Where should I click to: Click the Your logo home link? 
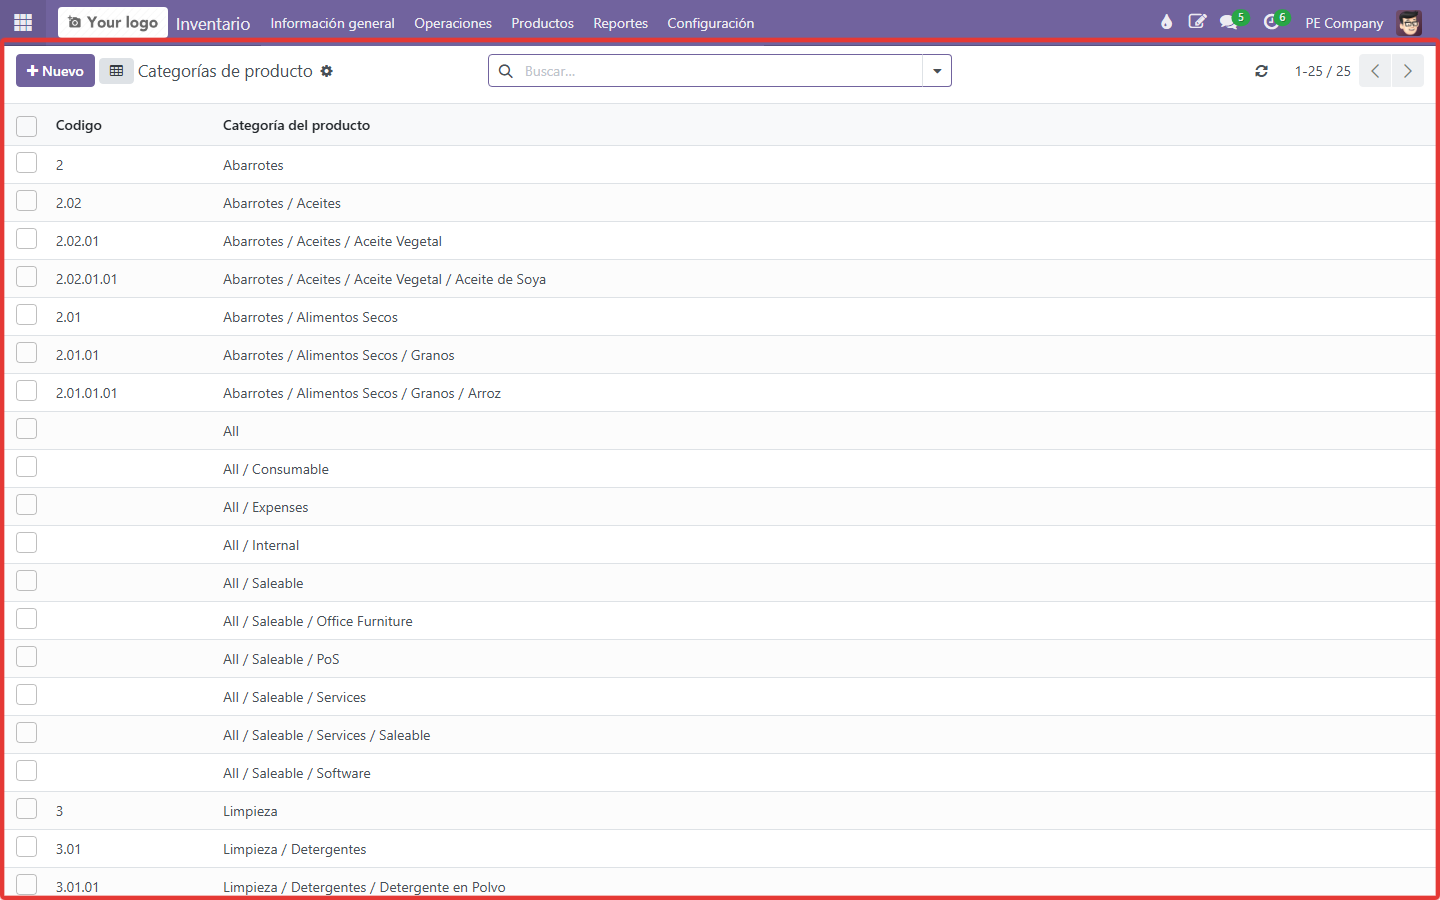point(113,22)
